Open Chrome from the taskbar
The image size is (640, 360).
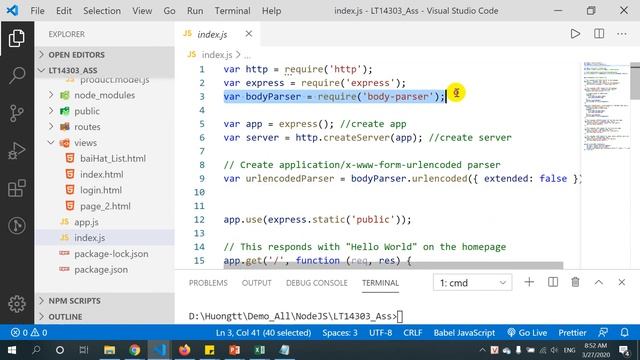tap(134, 350)
